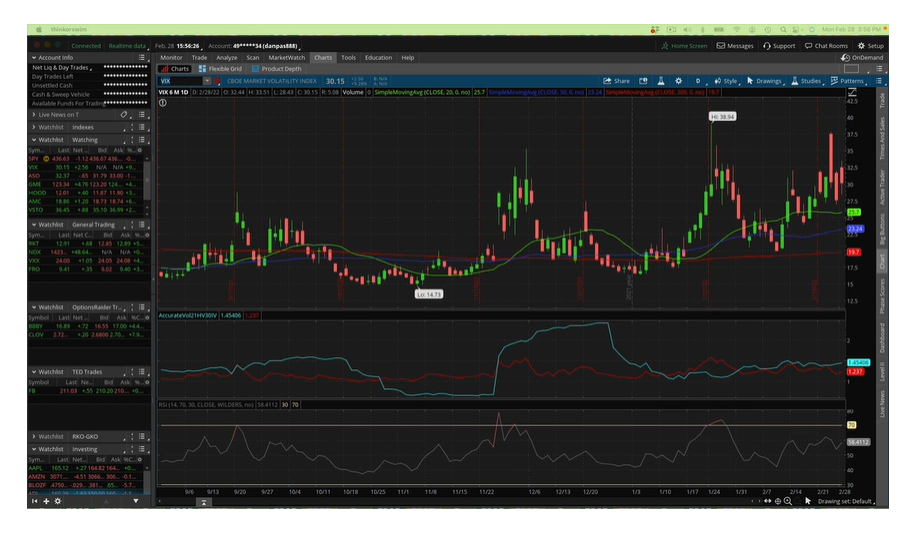The height and width of the screenshot is (533, 911).
Task: Click the zoom in magnifier icon
Action: (787, 501)
